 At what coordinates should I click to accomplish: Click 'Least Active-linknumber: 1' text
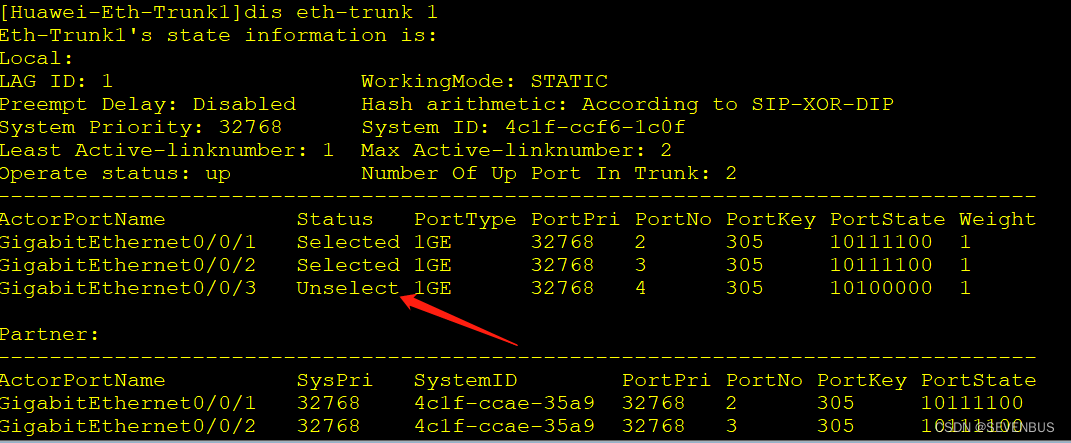coord(167,150)
